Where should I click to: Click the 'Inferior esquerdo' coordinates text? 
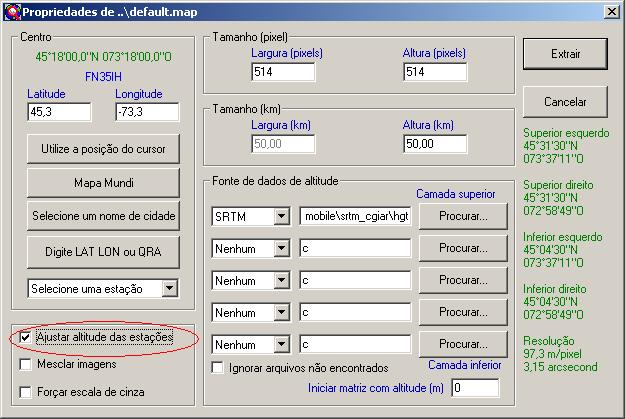[563, 250]
